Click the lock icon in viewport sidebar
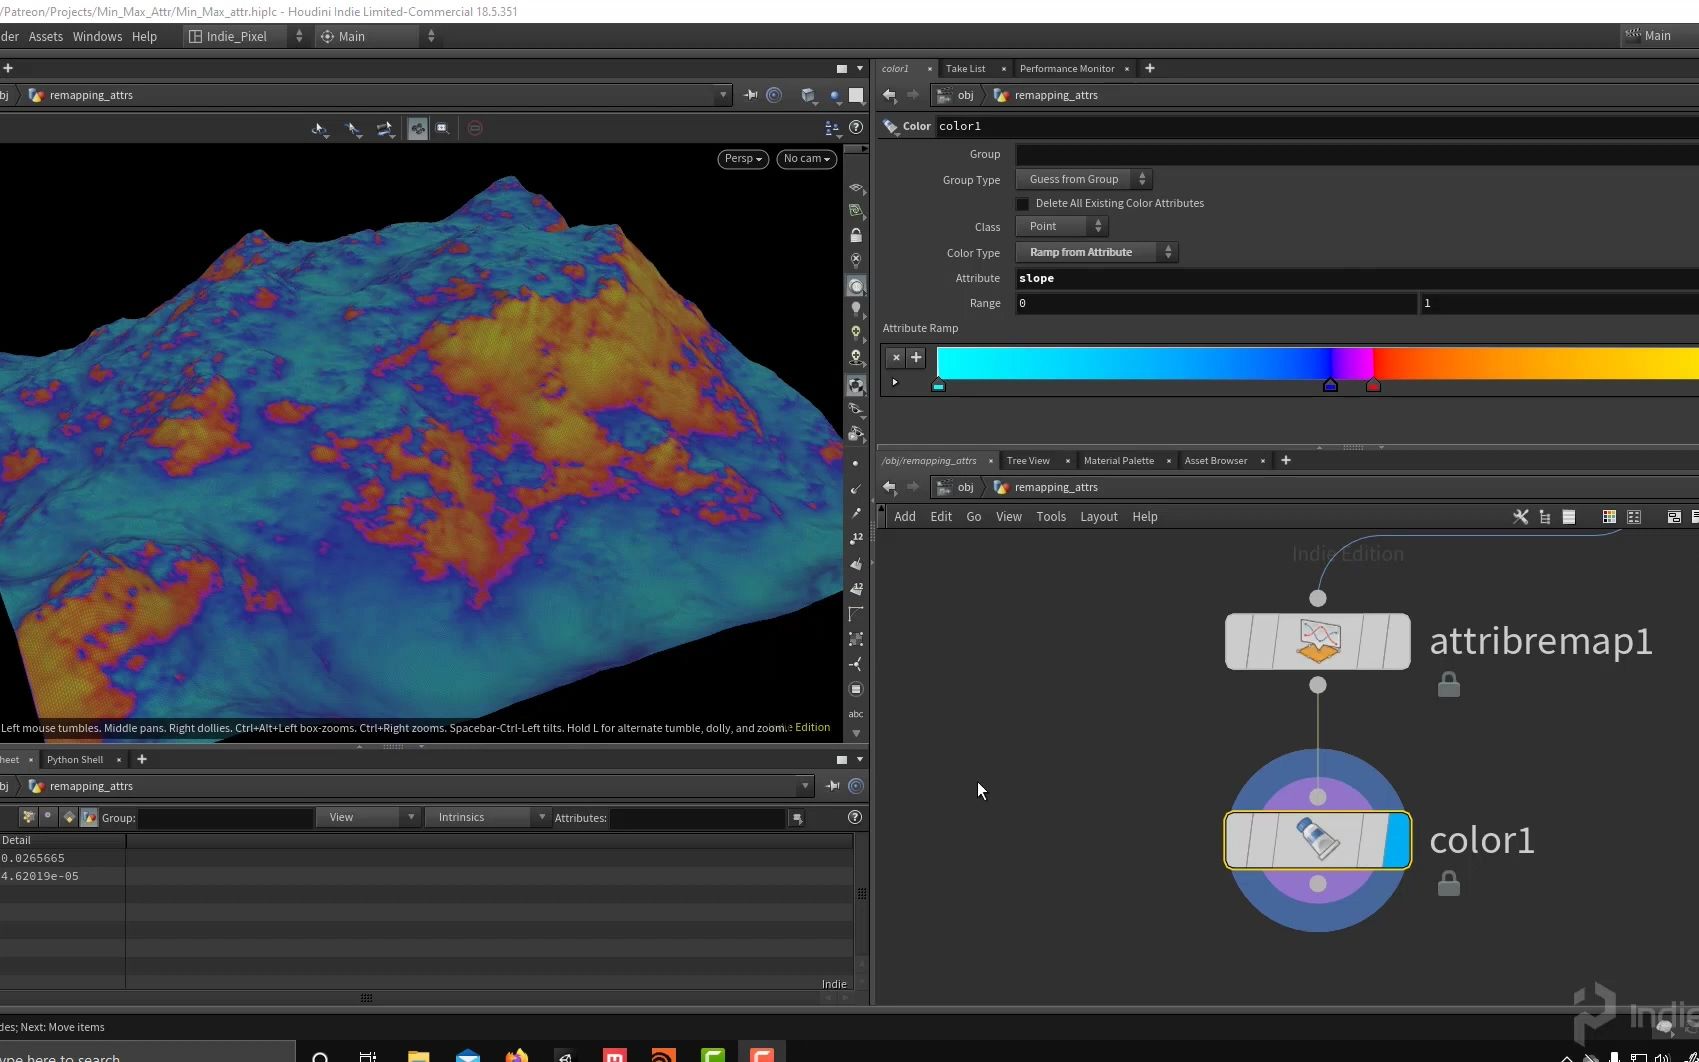 (x=856, y=236)
